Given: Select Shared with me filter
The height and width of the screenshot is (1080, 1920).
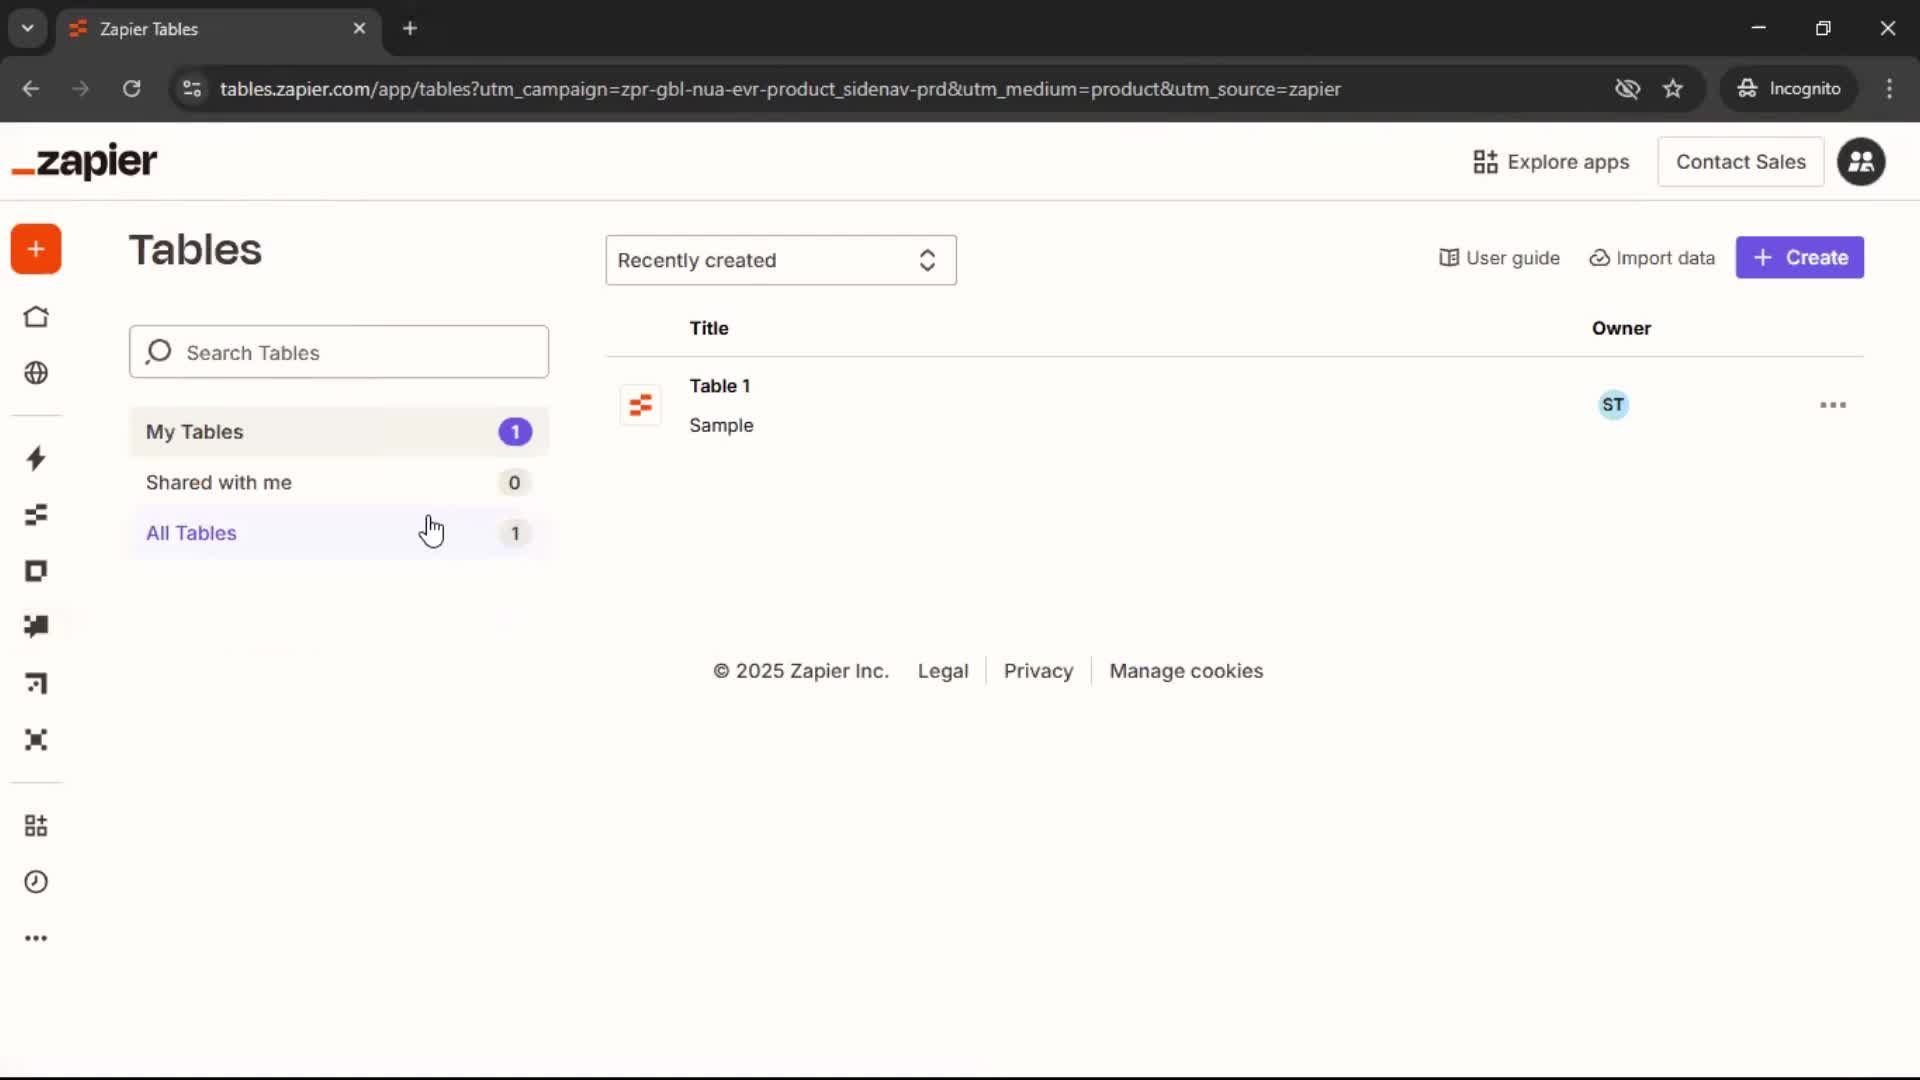Looking at the screenshot, I should coord(339,483).
